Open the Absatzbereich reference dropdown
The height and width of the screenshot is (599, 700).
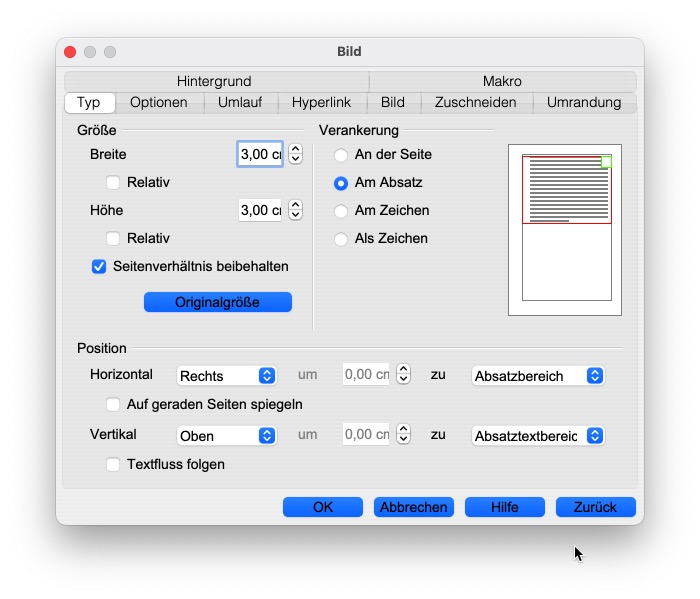538,376
